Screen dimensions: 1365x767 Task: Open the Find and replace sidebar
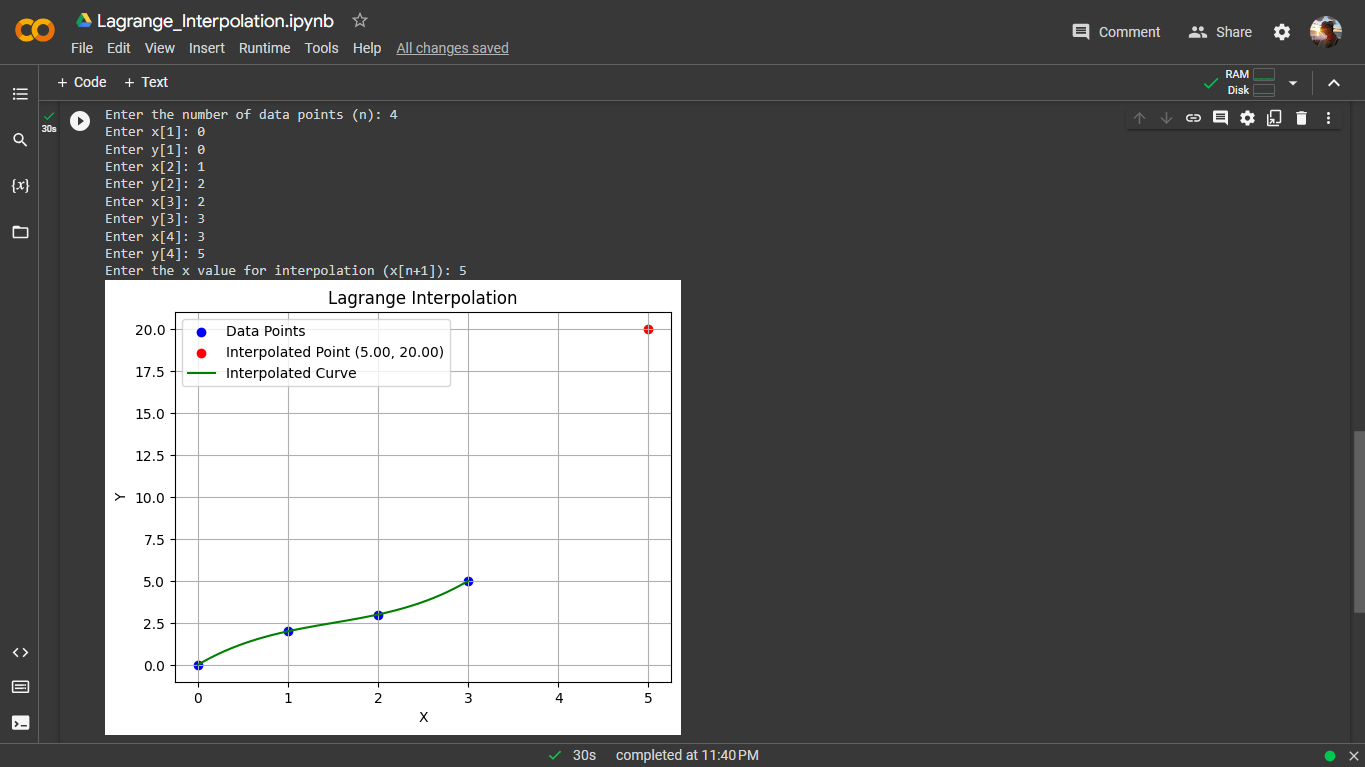(20, 140)
